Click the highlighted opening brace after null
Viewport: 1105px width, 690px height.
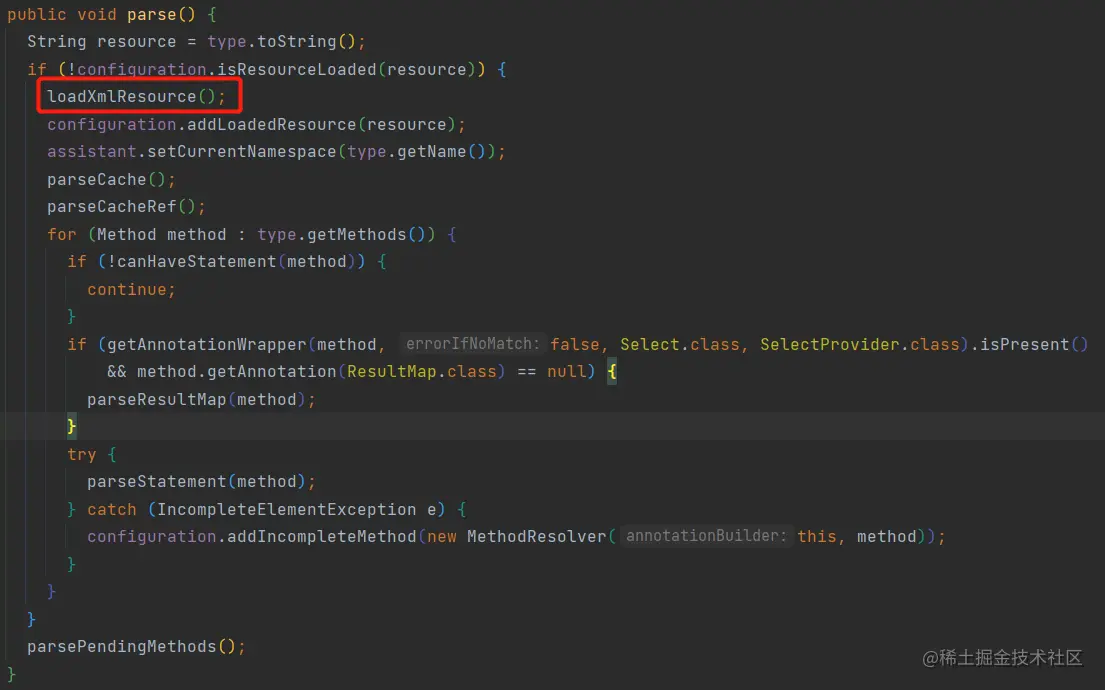pyautogui.click(x=612, y=371)
